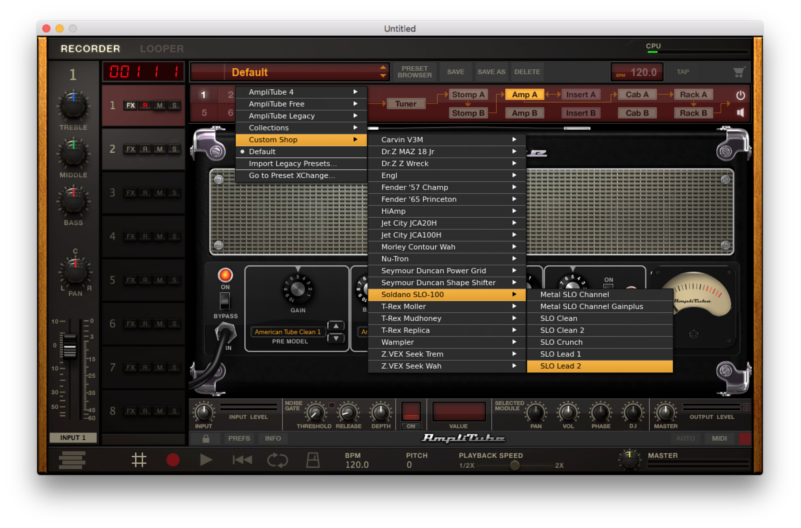
Task: Expand the T-Rex Moller submenu
Action: click(446, 306)
